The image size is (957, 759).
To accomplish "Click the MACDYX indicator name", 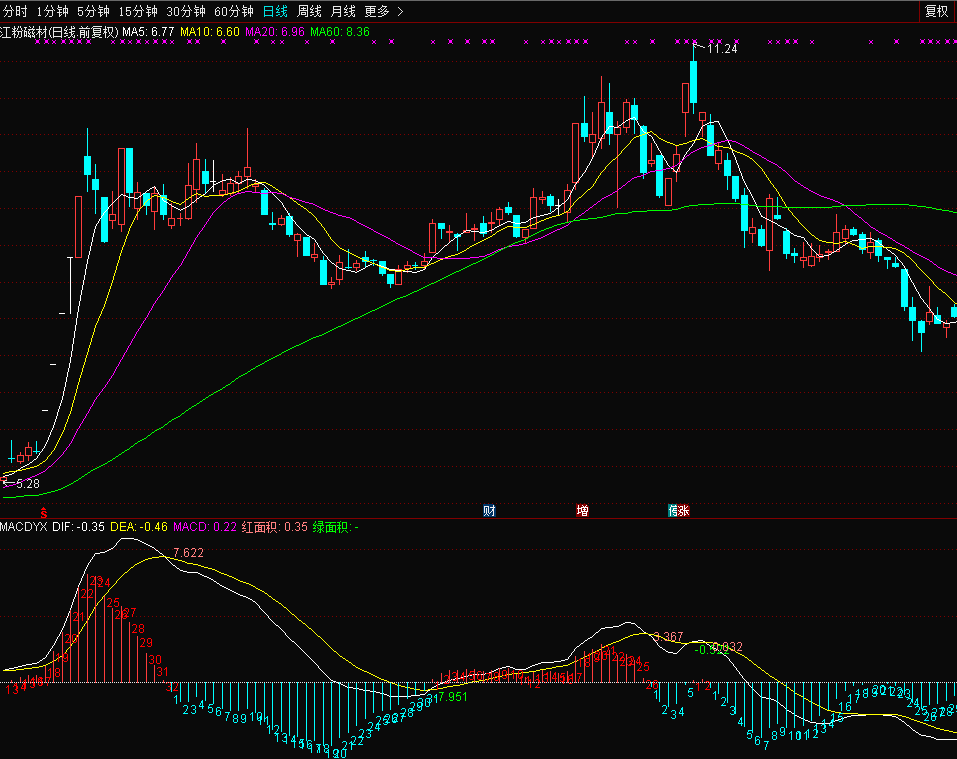I will [x=24, y=527].
